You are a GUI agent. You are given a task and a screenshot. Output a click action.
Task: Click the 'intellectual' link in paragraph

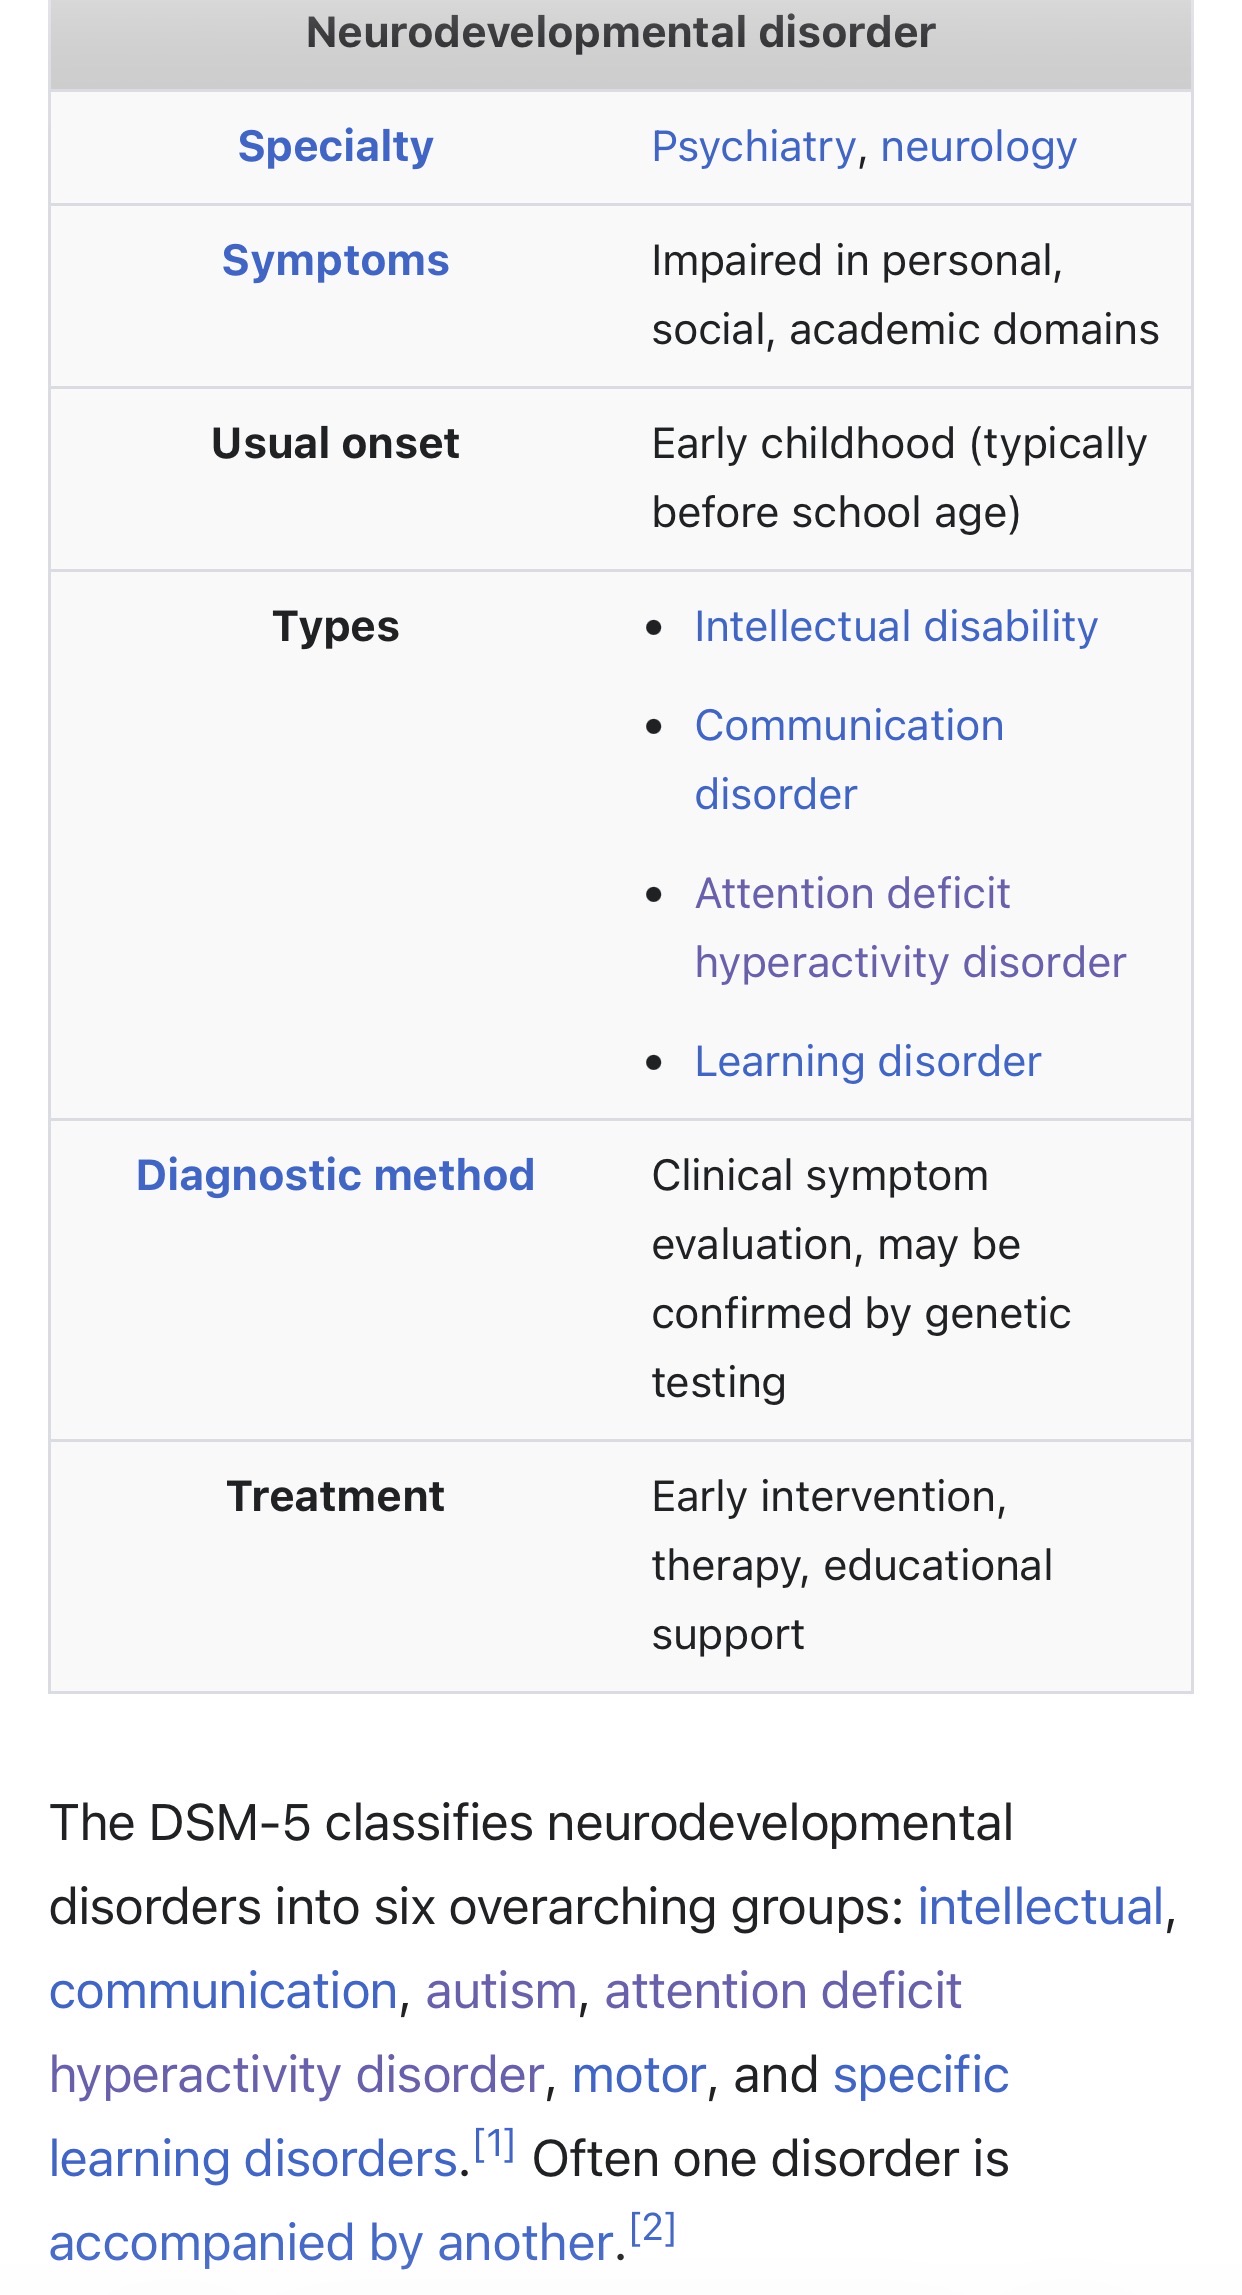click(x=1040, y=1907)
